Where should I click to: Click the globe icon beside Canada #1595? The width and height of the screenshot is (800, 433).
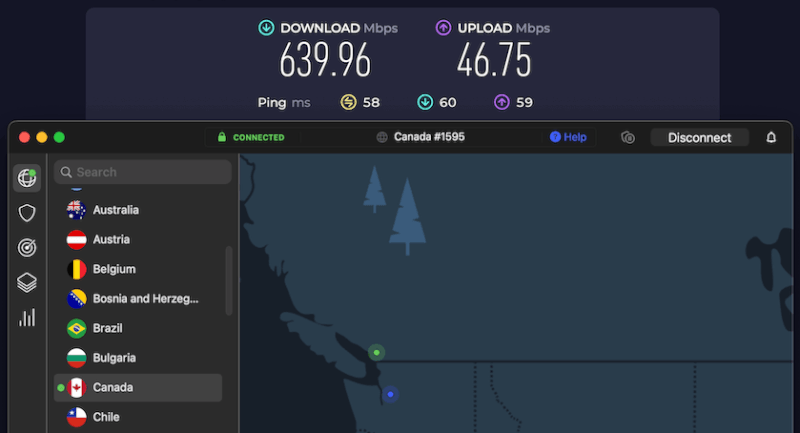pyautogui.click(x=382, y=137)
